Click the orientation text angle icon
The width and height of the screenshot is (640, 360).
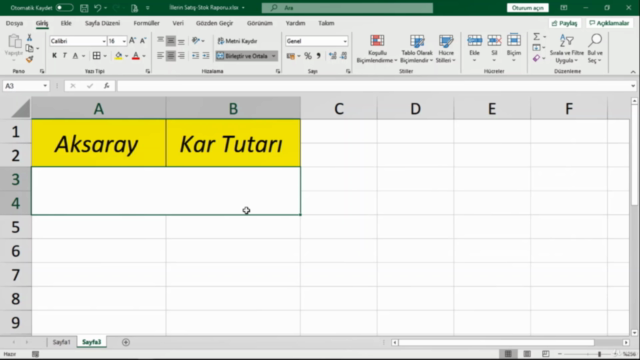[196, 41]
